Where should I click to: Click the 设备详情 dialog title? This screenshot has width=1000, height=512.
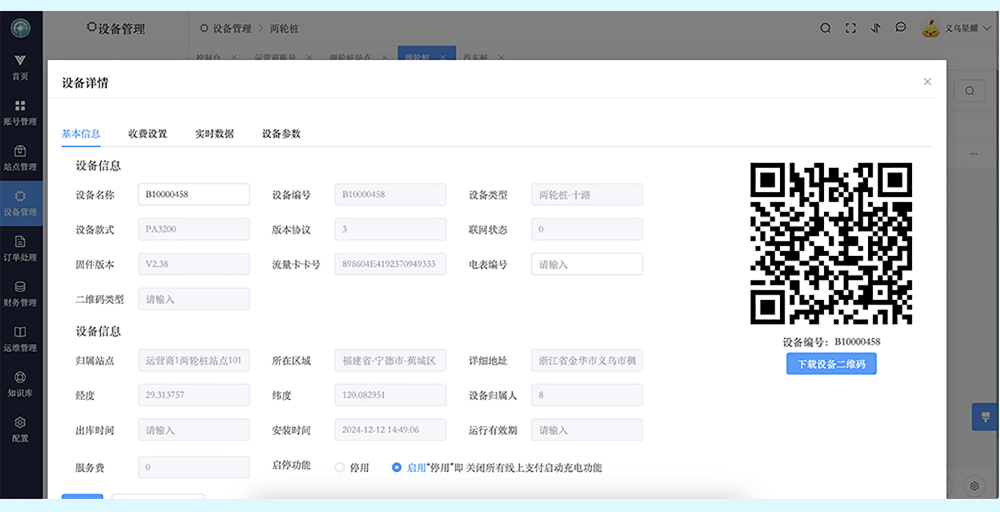coord(85,83)
